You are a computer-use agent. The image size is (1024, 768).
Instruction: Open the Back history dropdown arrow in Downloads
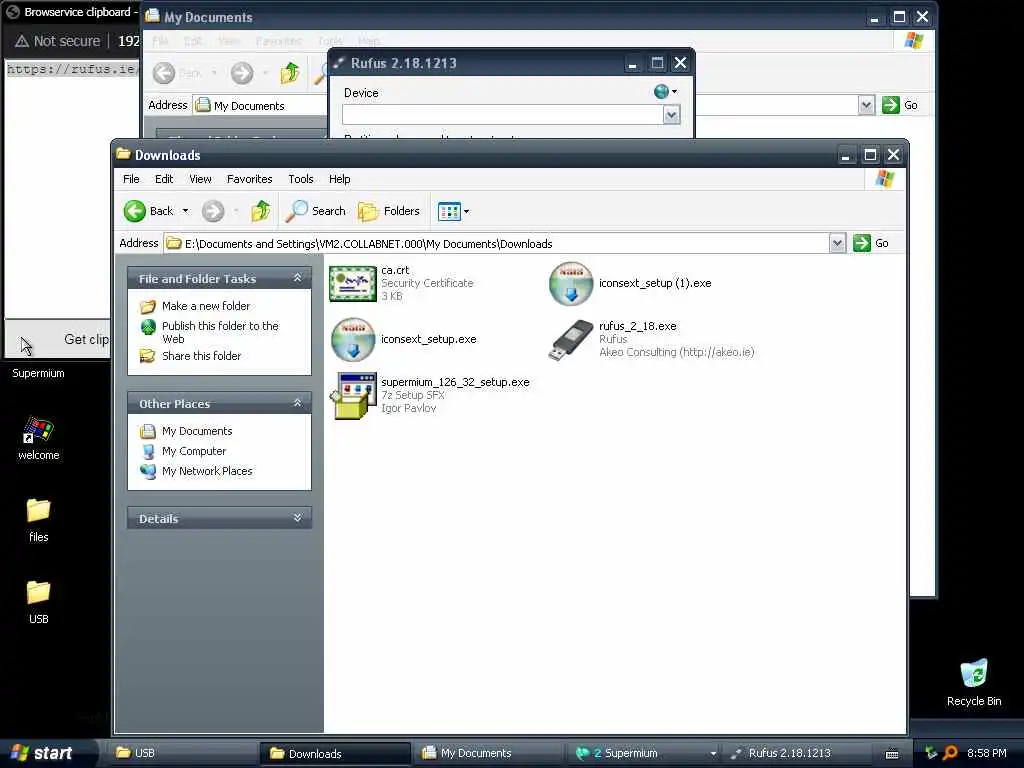[185, 211]
